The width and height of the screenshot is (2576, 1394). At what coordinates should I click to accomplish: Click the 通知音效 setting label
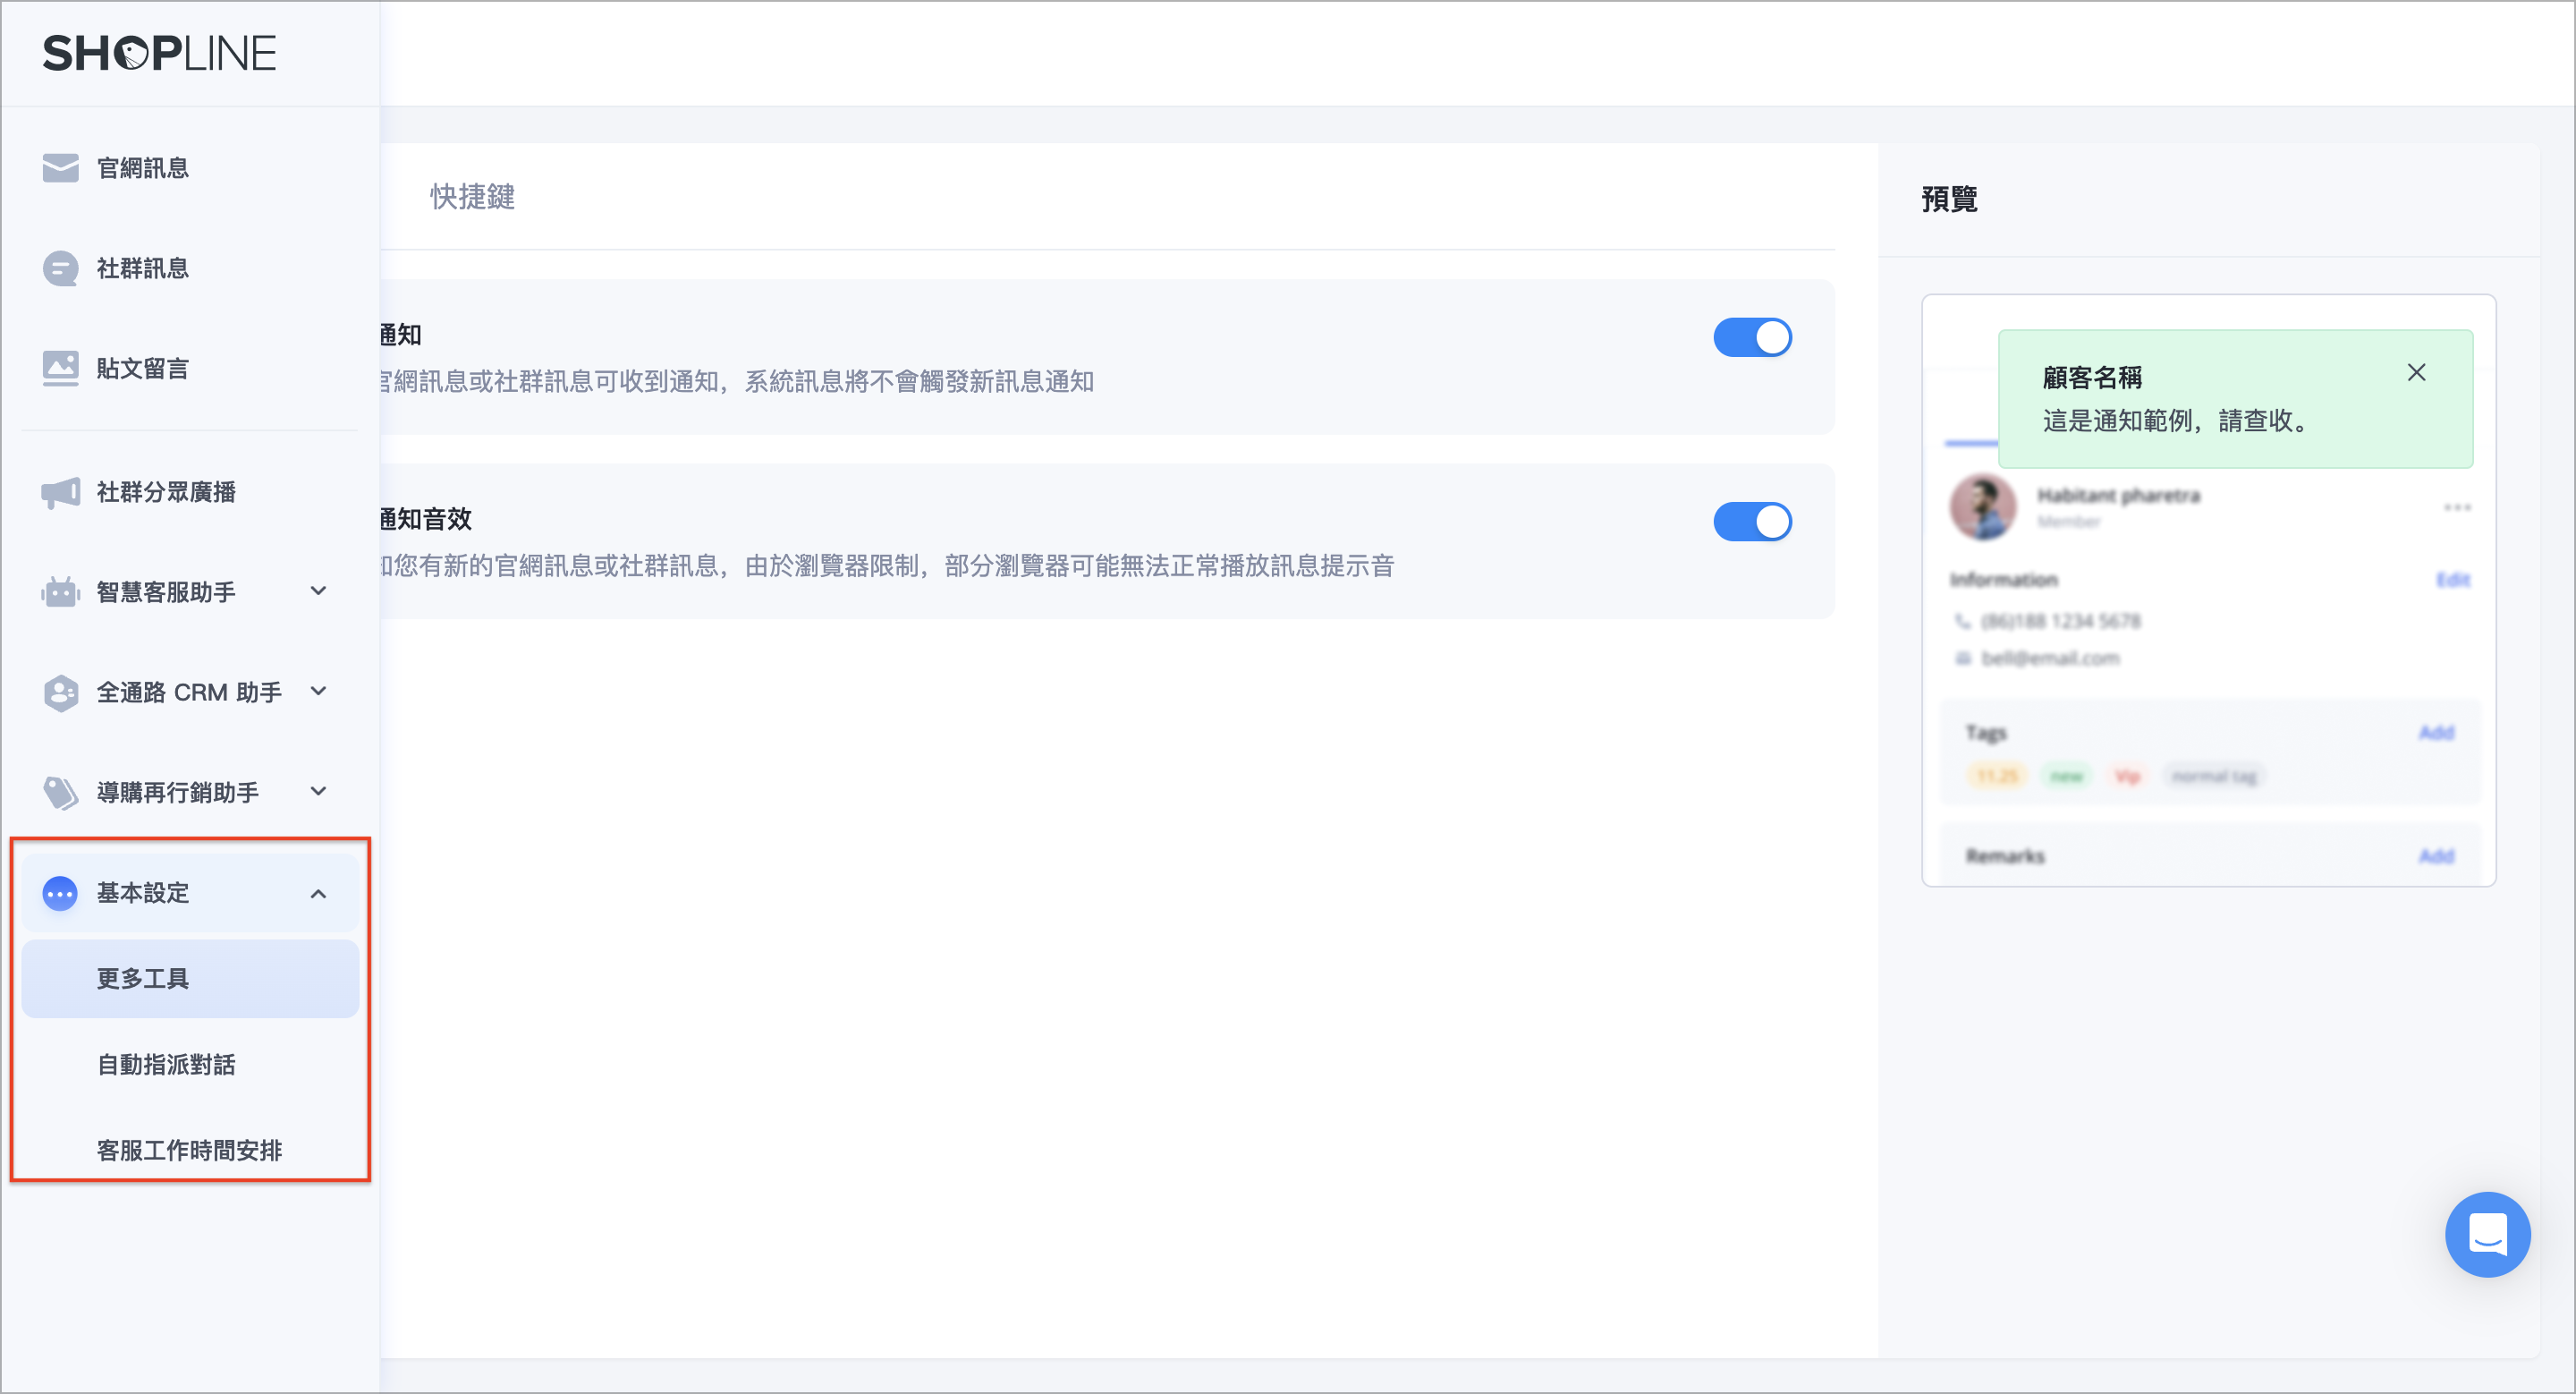pos(426,519)
